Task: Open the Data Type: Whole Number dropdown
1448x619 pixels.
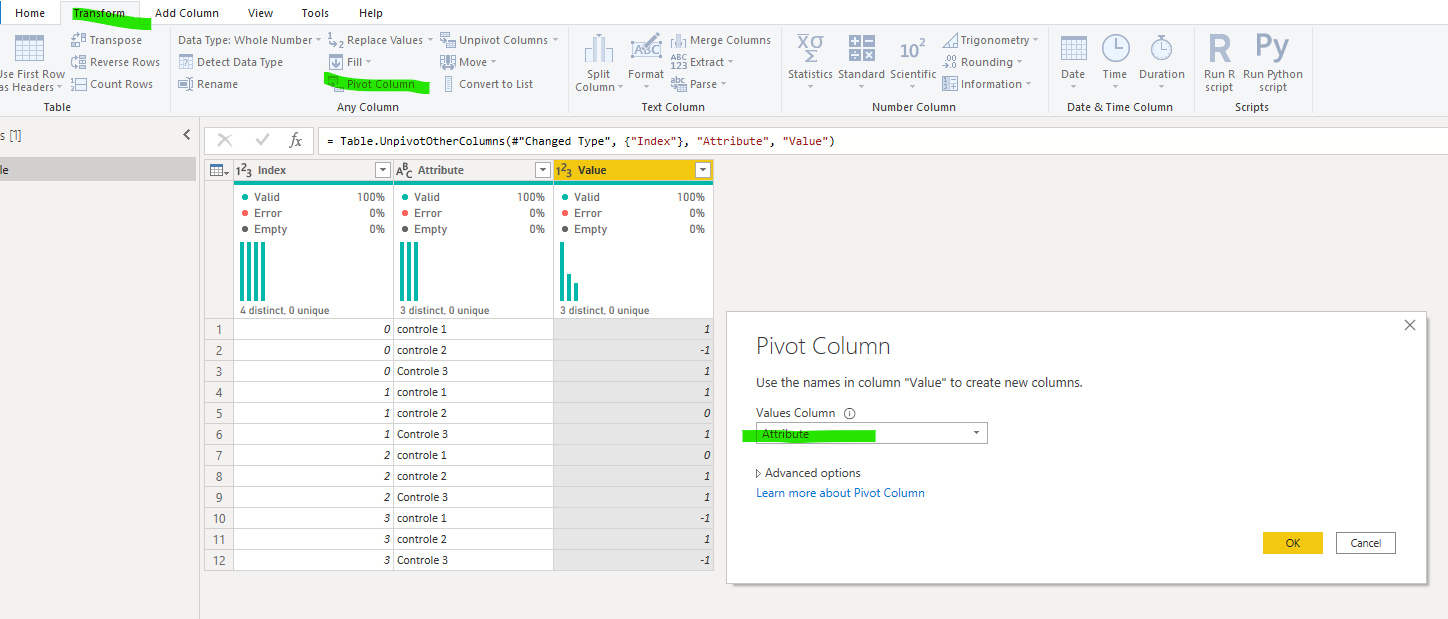Action: pos(250,40)
